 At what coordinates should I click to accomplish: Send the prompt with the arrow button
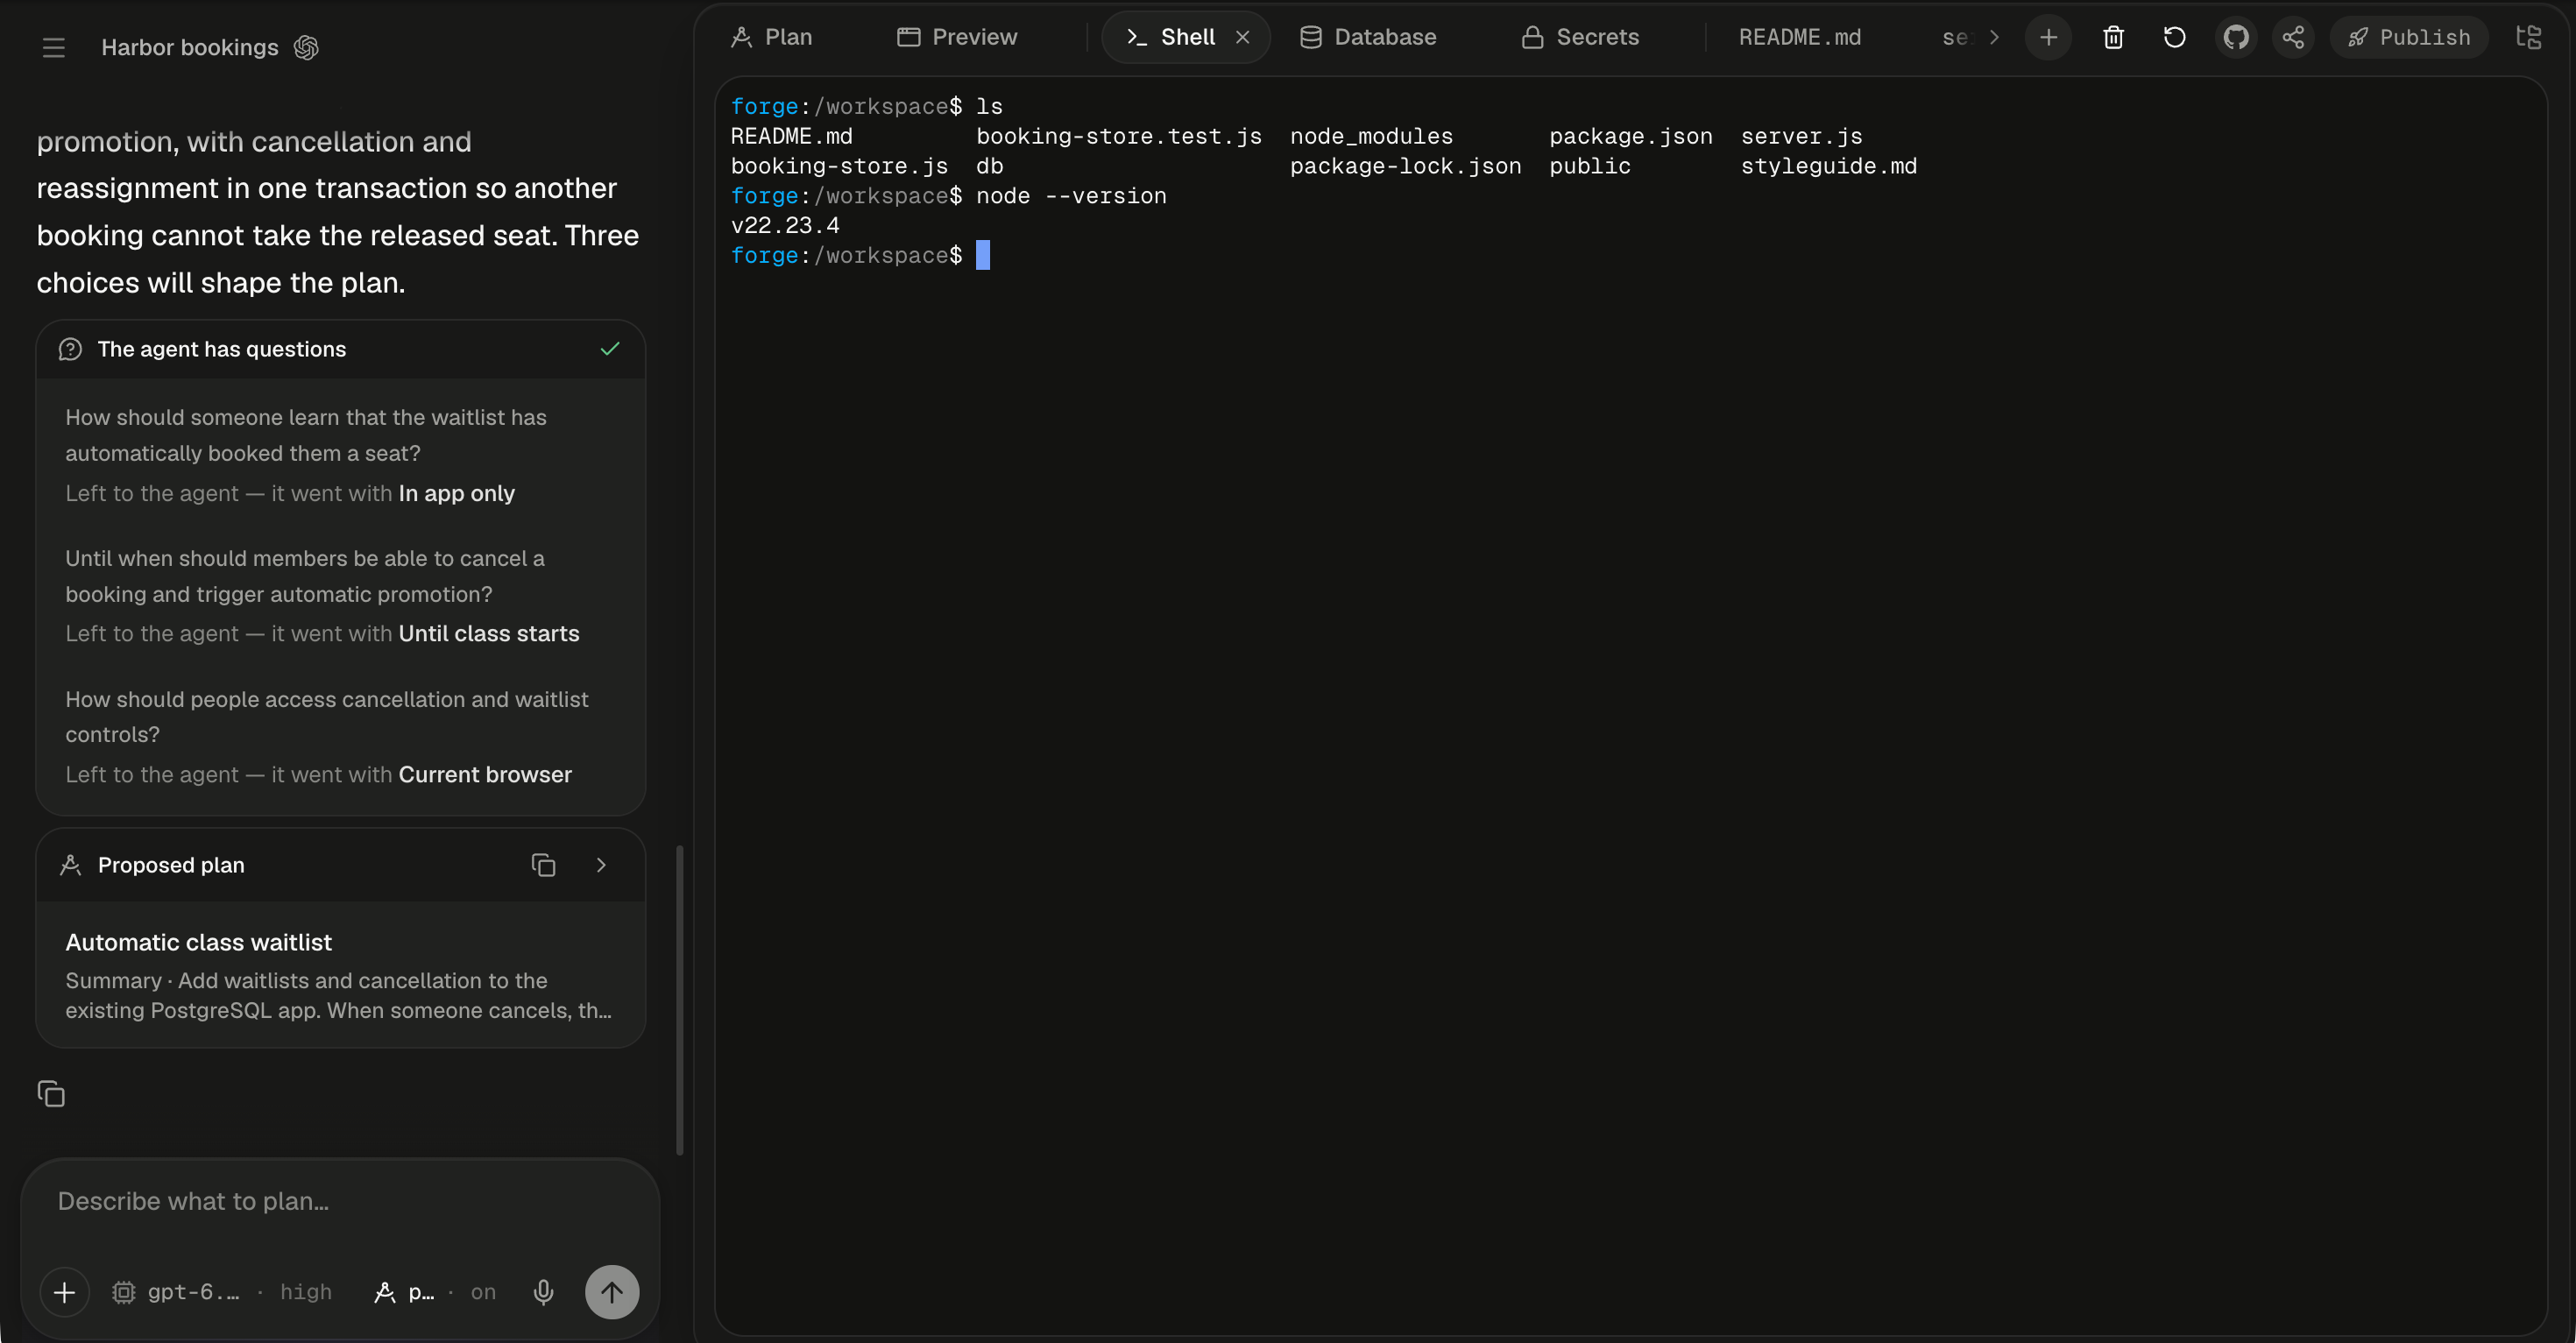point(612,1292)
